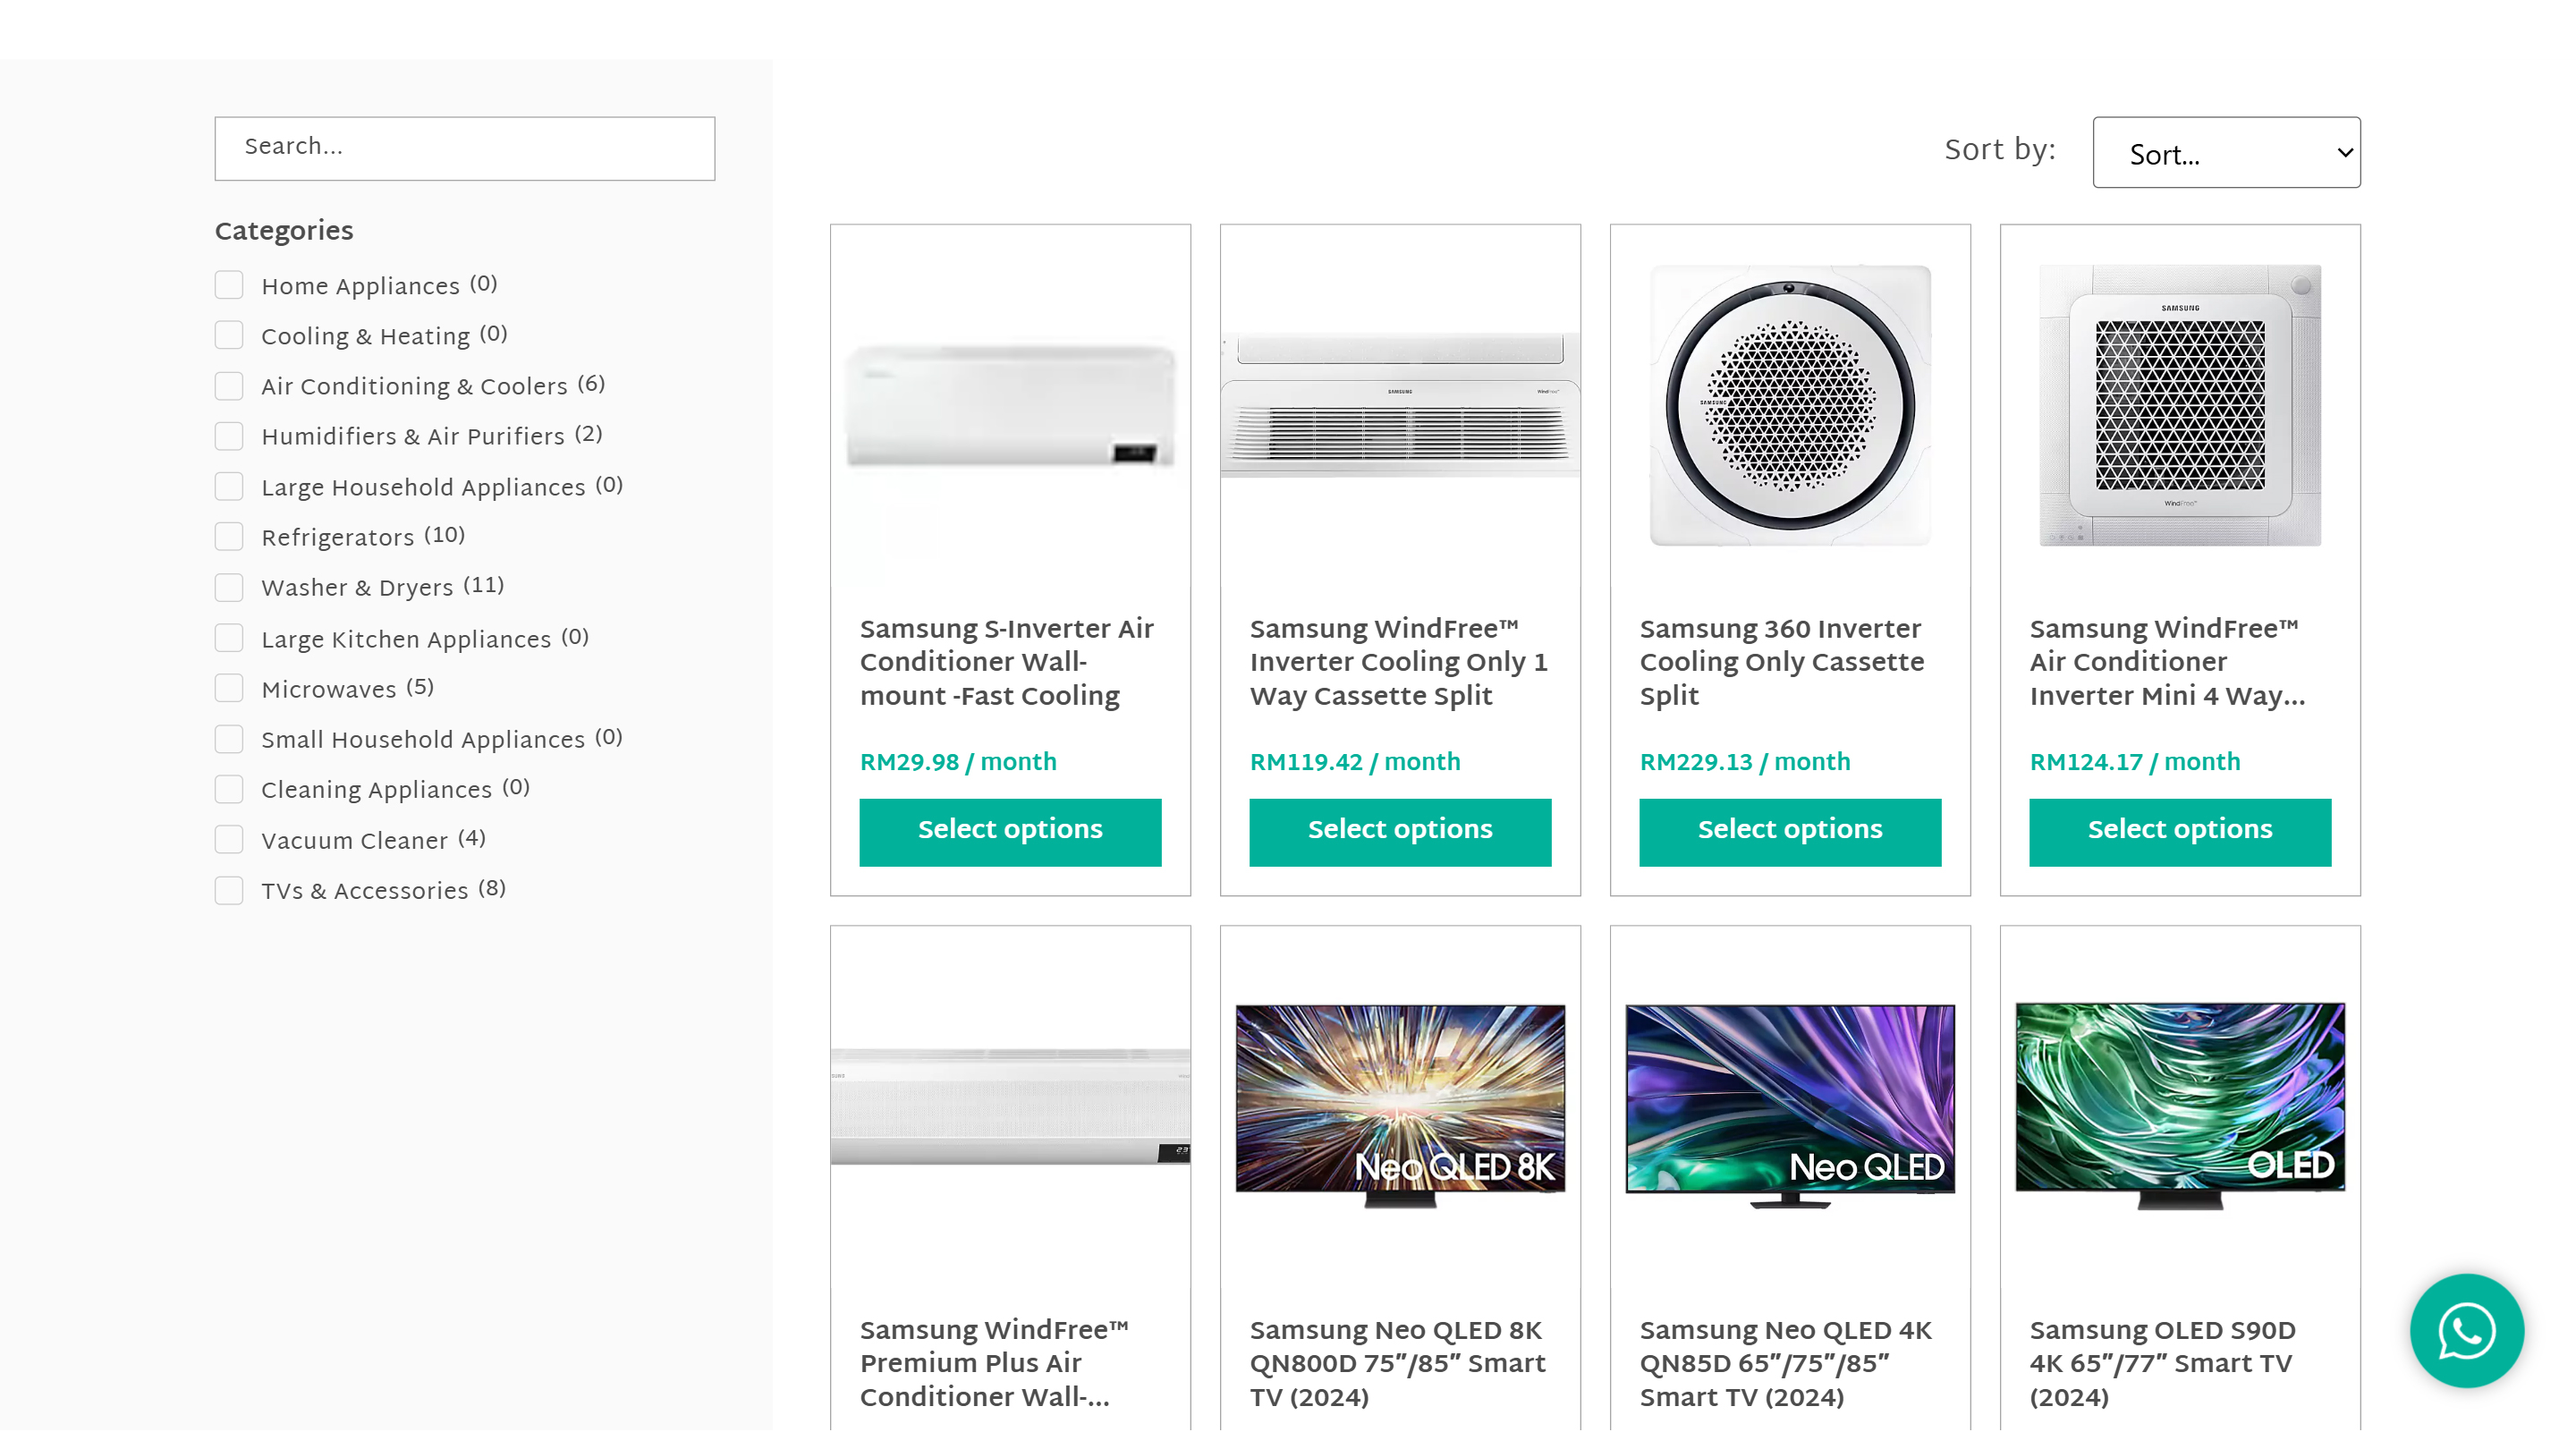The image size is (2576, 1432).
Task: Enable the TVs & Accessories filter
Action: coord(229,890)
